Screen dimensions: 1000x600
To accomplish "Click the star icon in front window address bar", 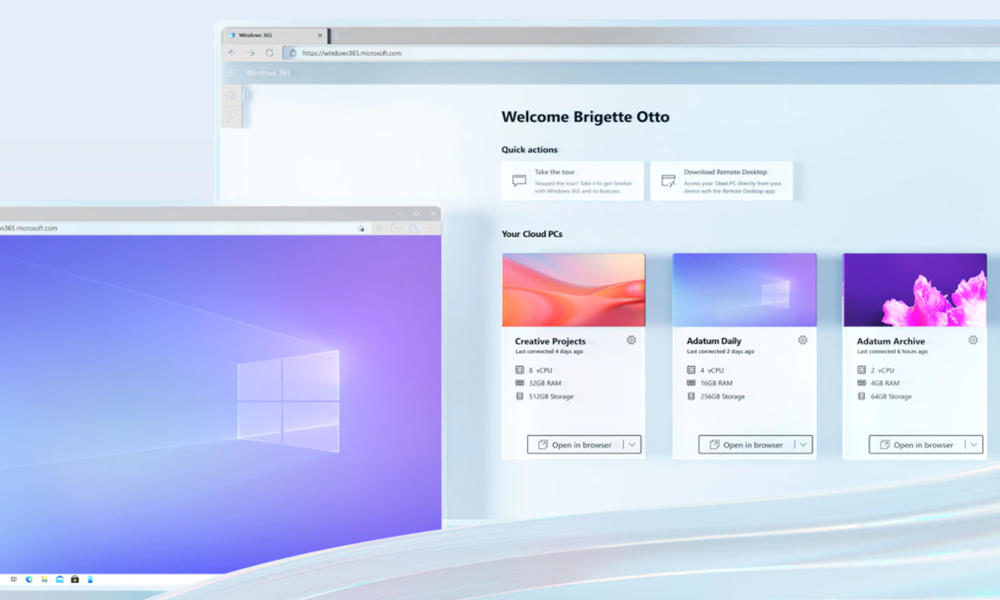I will click(362, 228).
